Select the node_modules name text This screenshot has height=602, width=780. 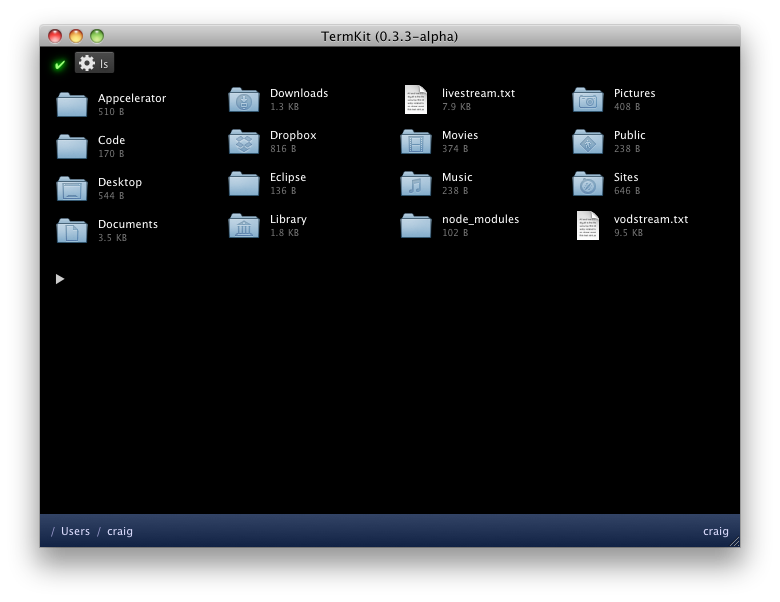pos(481,219)
